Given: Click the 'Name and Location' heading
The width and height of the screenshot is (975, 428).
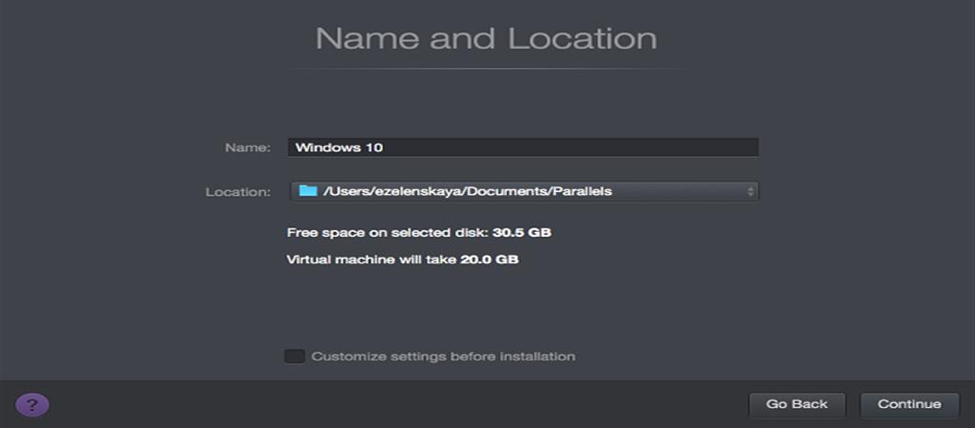Looking at the screenshot, I should tap(486, 39).
